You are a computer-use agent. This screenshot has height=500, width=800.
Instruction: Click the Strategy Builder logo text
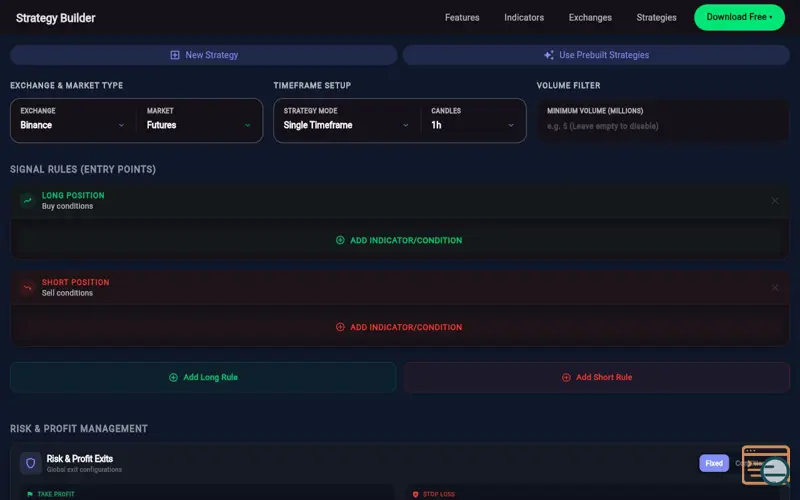tap(56, 18)
